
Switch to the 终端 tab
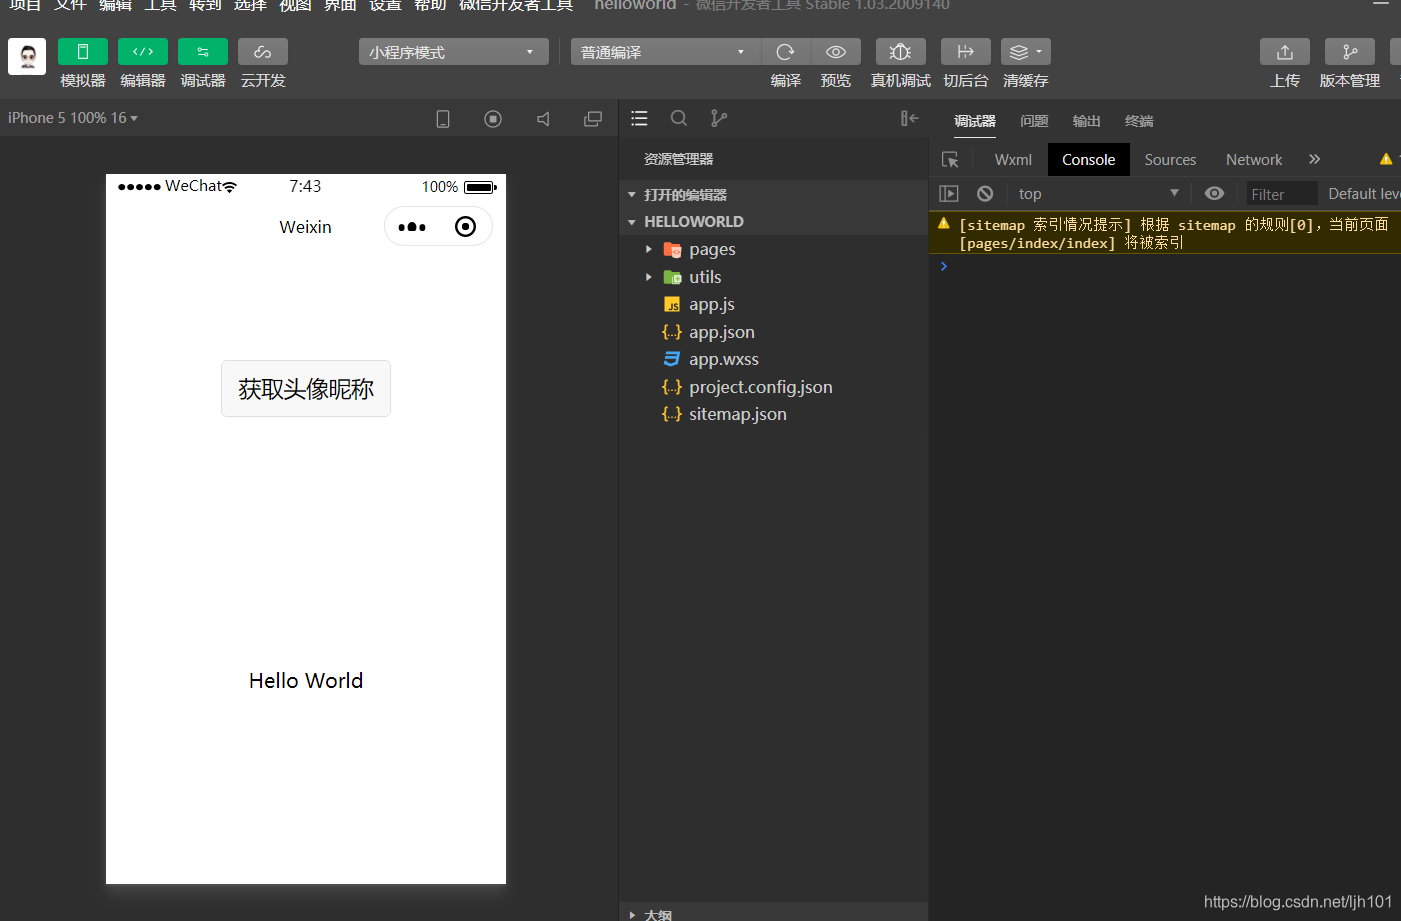point(1139,121)
